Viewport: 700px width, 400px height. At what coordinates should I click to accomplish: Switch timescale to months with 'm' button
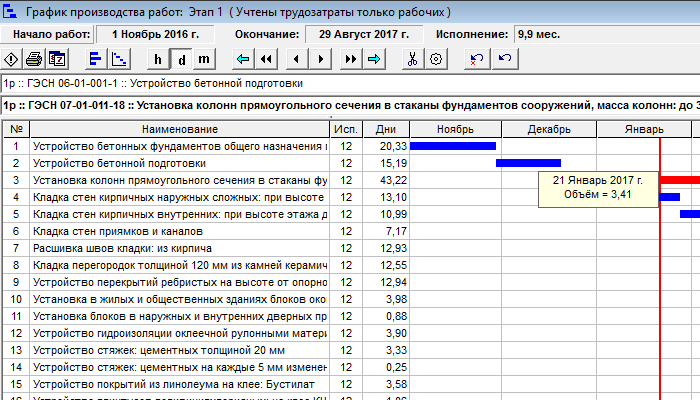coord(204,60)
